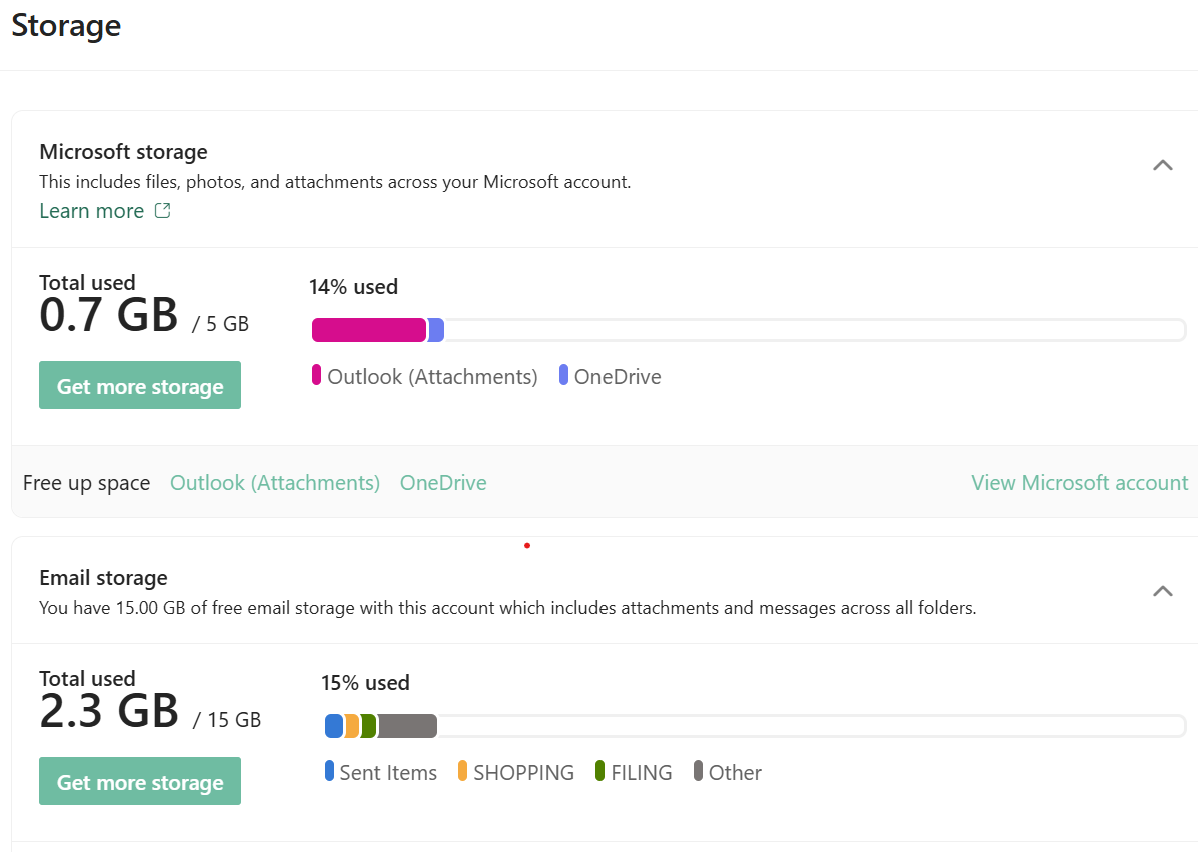Click the green FILING legend marker

point(600,771)
